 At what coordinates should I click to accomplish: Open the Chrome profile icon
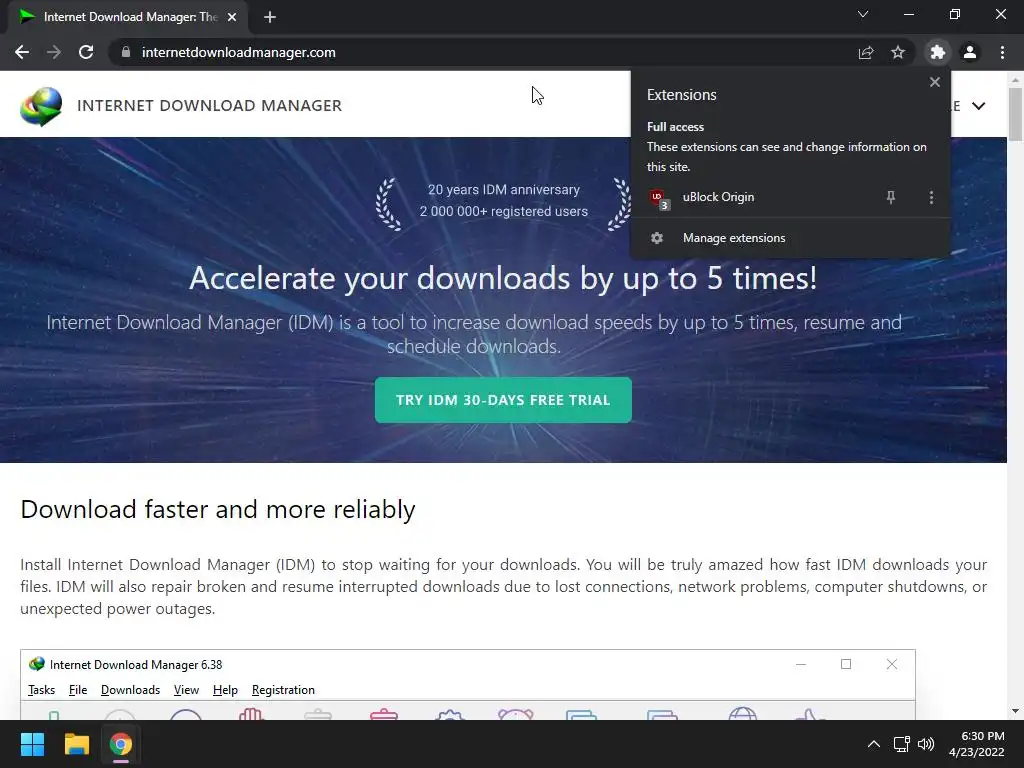(970, 52)
